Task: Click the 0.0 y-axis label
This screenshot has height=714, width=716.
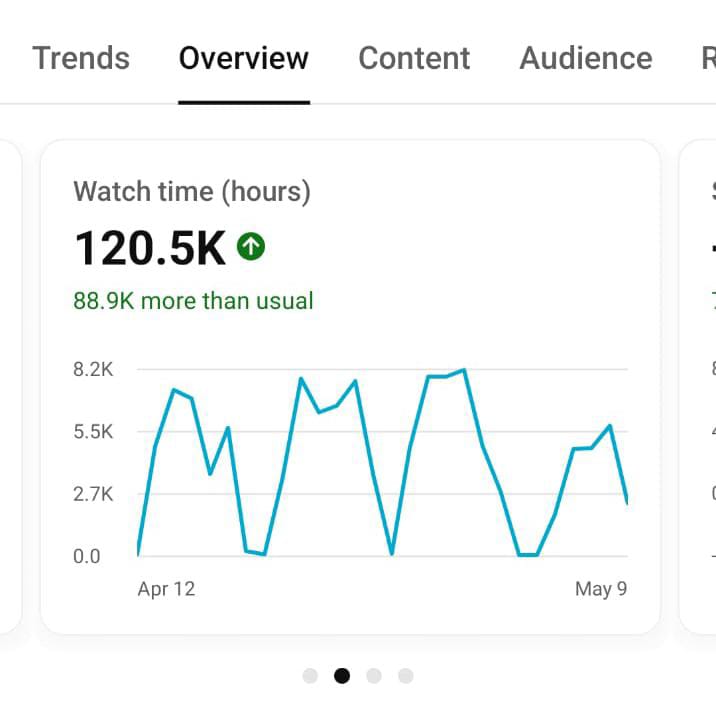Action: [x=87, y=556]
